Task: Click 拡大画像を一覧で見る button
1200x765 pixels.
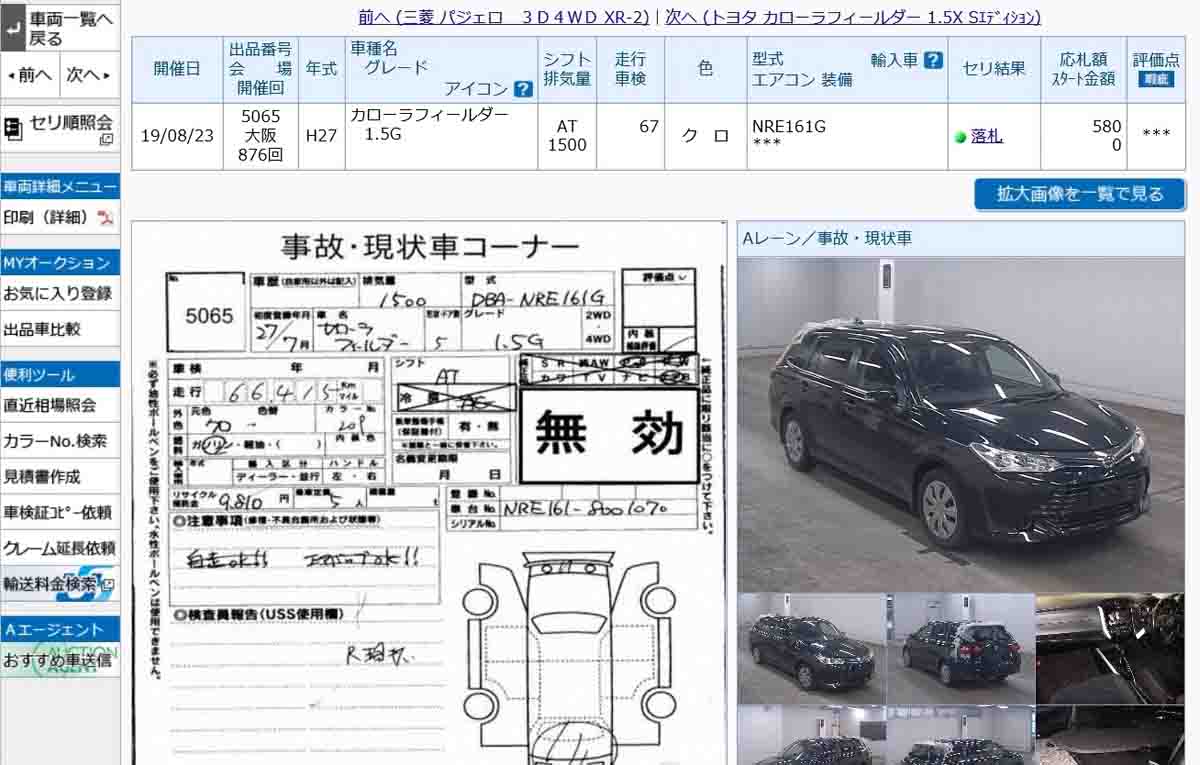Action: (x=1080, y=194)
